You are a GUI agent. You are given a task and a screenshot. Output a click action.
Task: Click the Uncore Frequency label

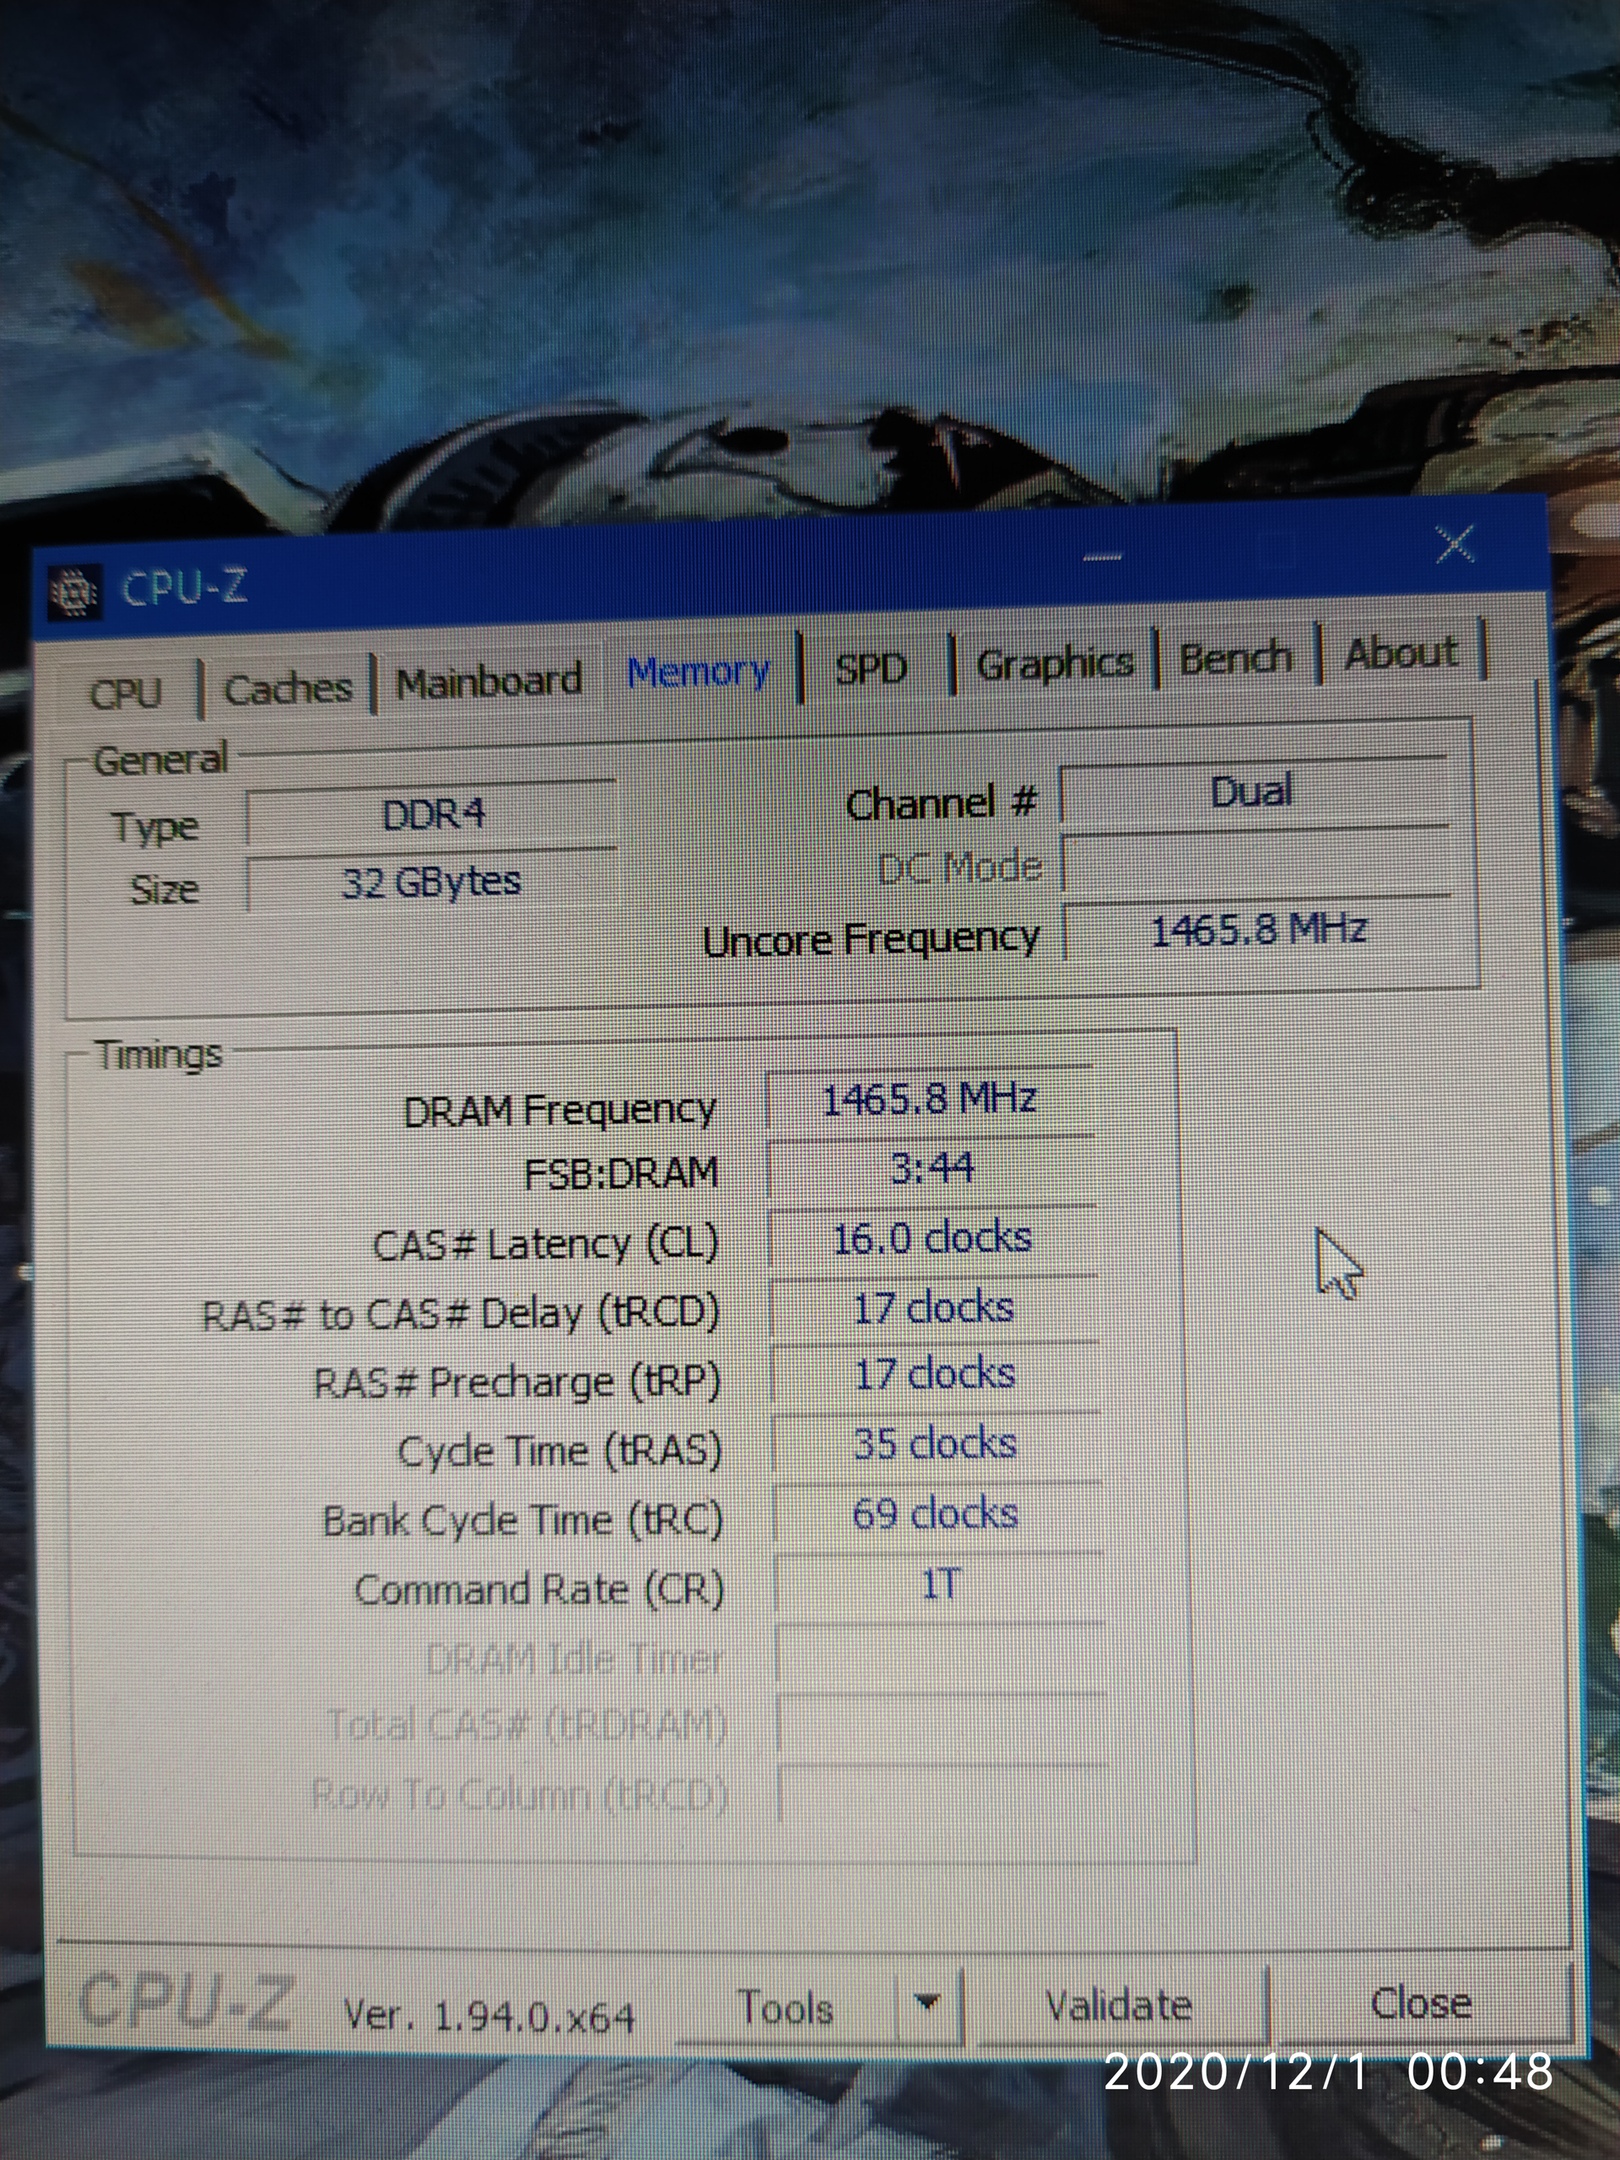[x=871, y=939]
